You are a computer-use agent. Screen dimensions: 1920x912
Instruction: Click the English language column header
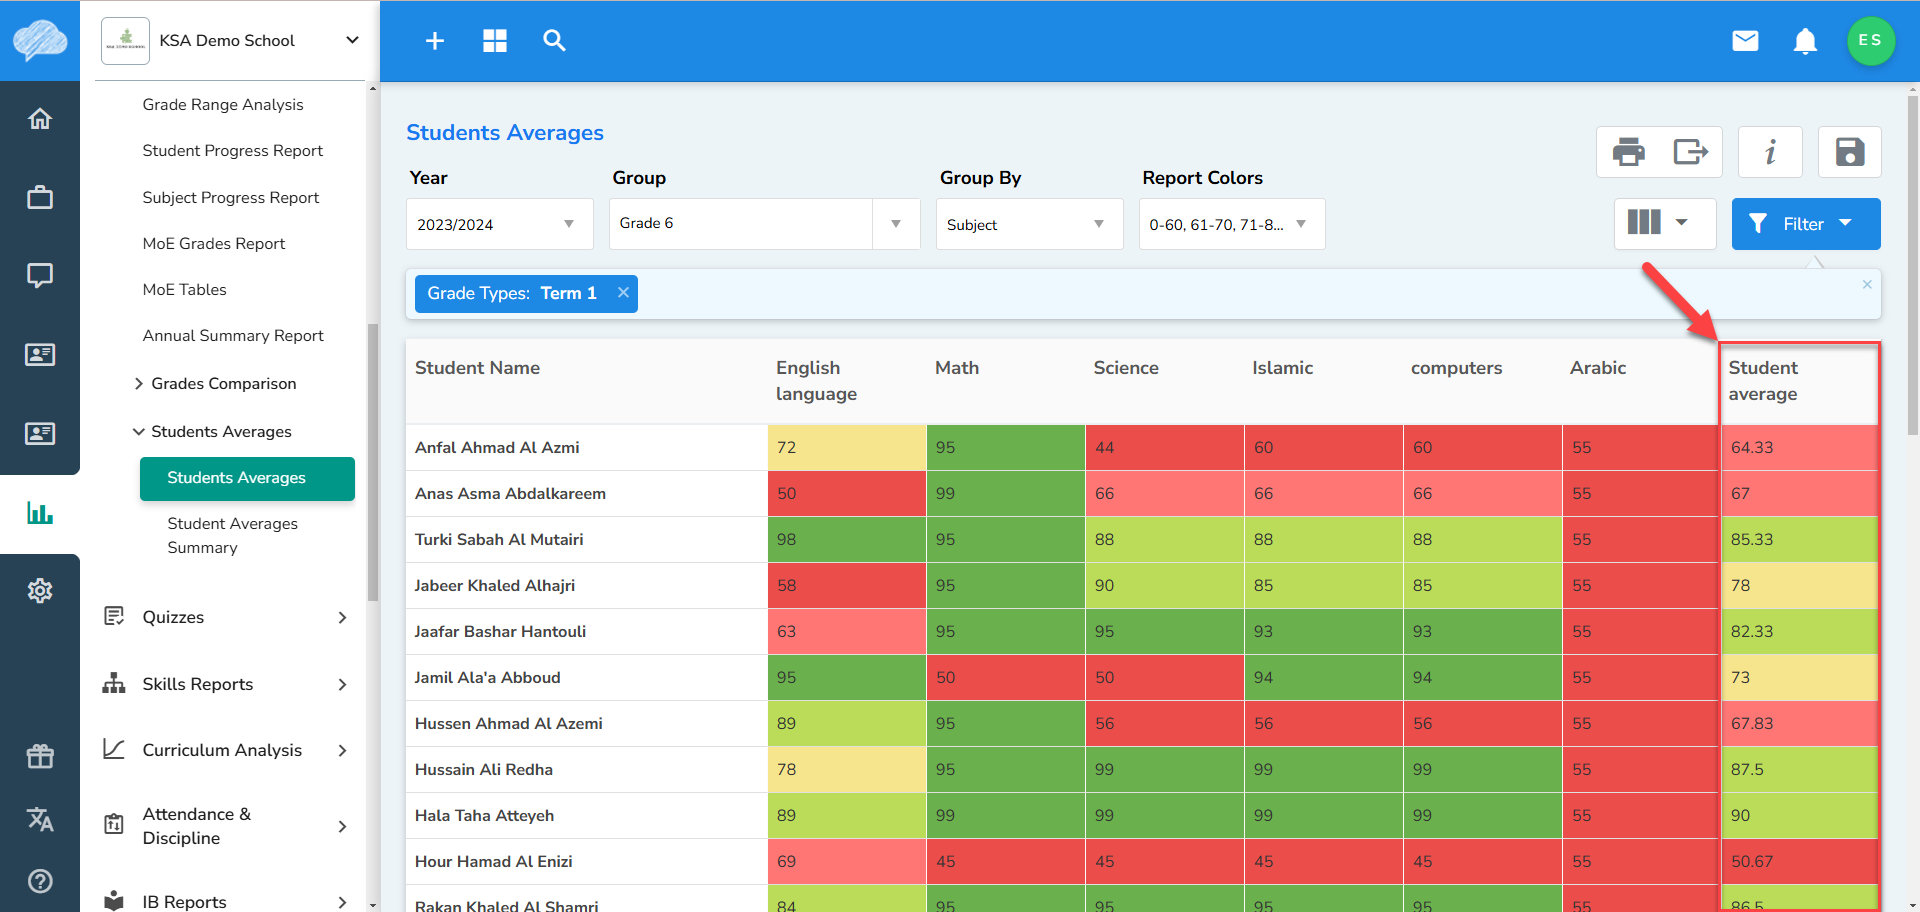click(x=816, y=381)
